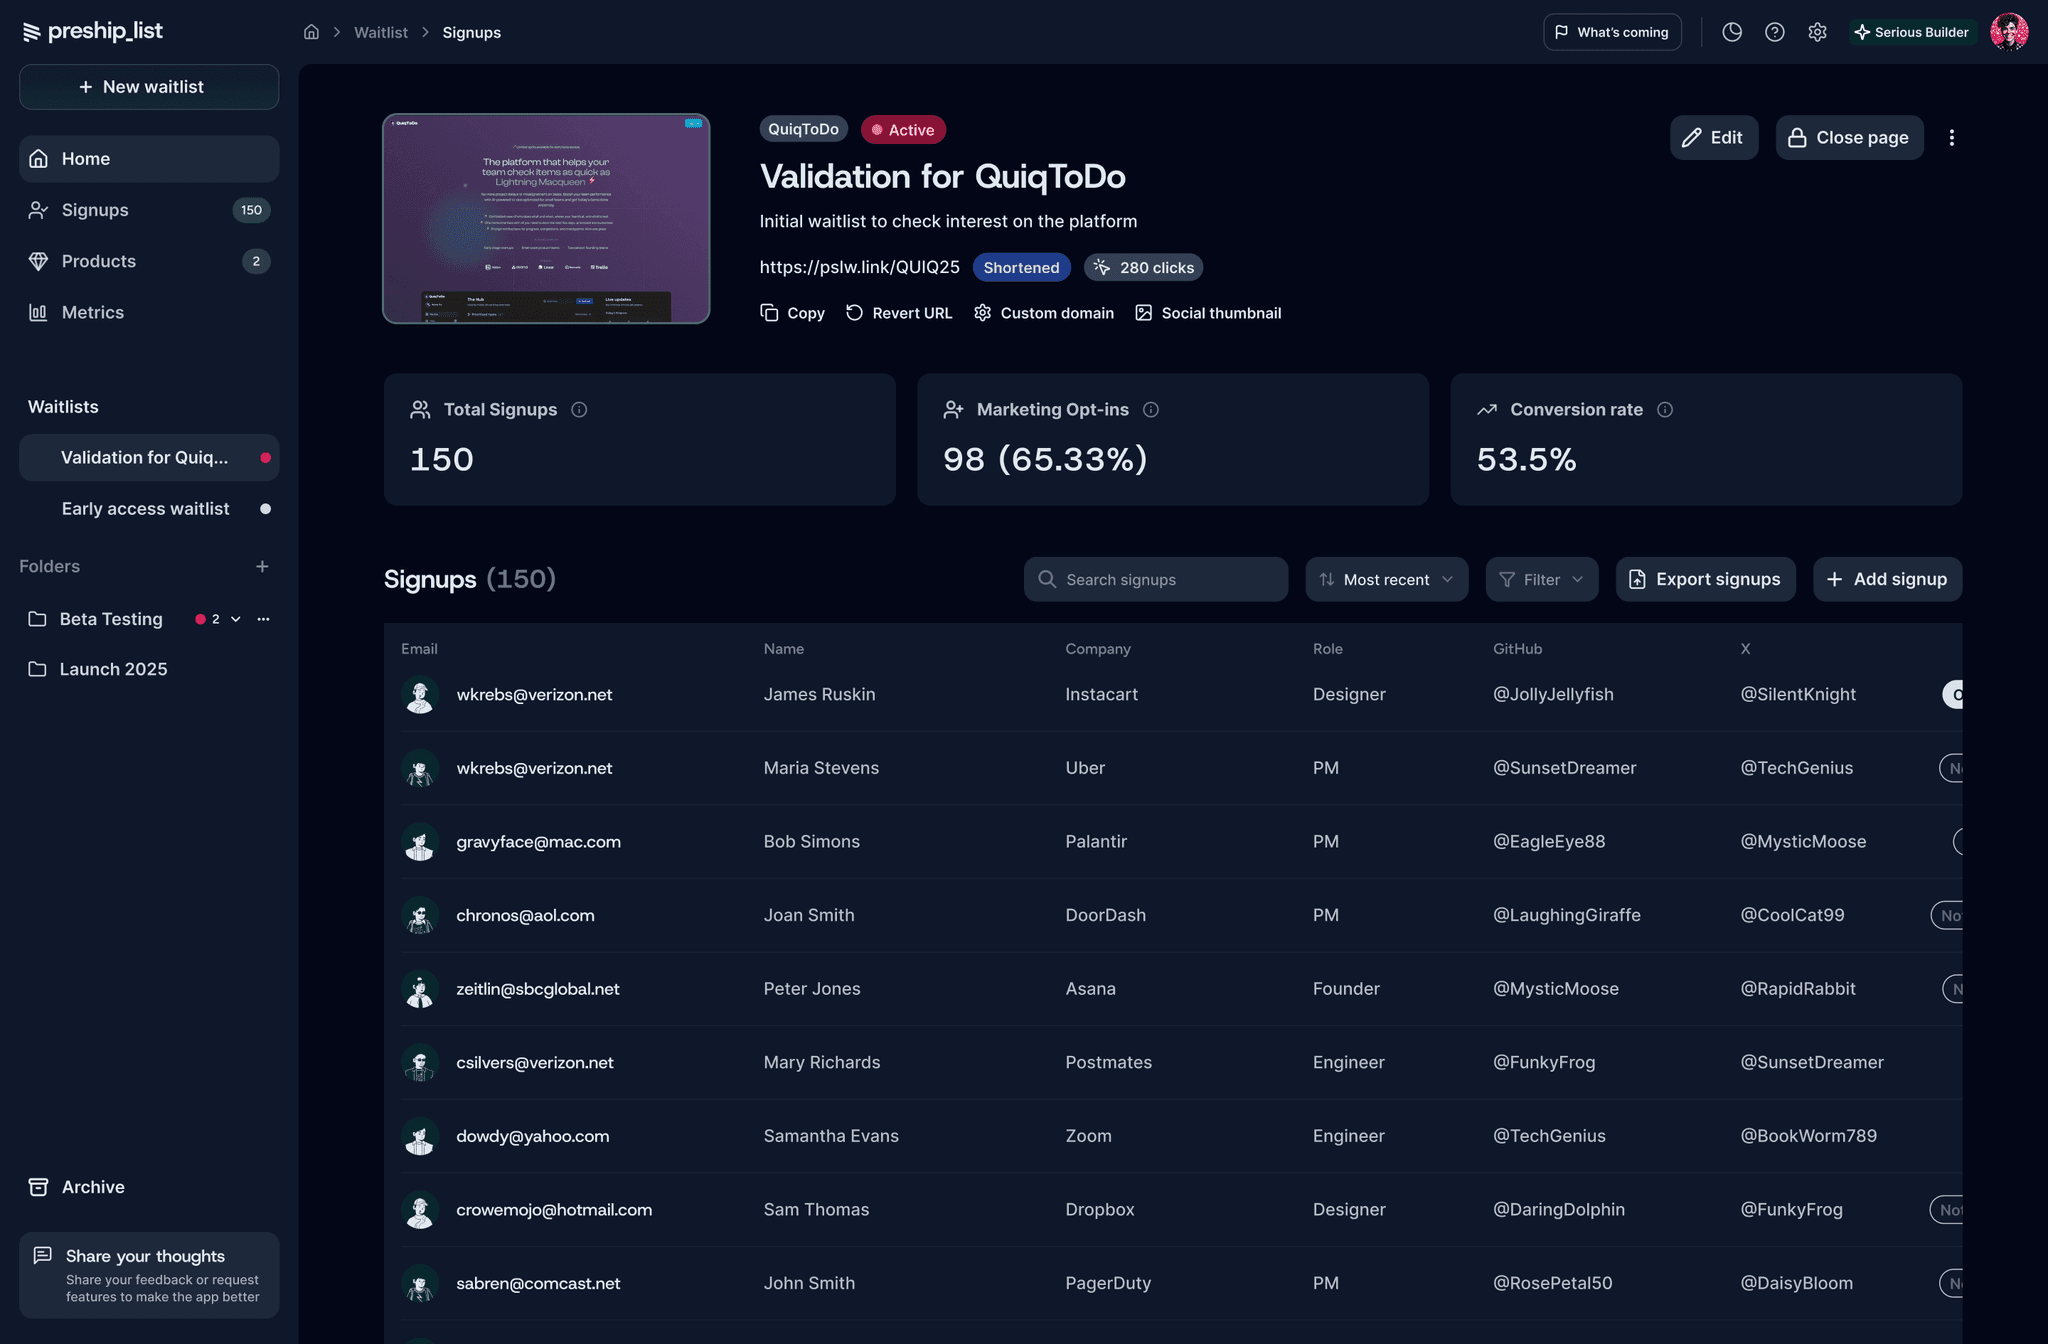Click the Shortened URL pill toggle
Image resolution: width=2048 pixels, height=1344 pixels.
(x=1021, y=267)
